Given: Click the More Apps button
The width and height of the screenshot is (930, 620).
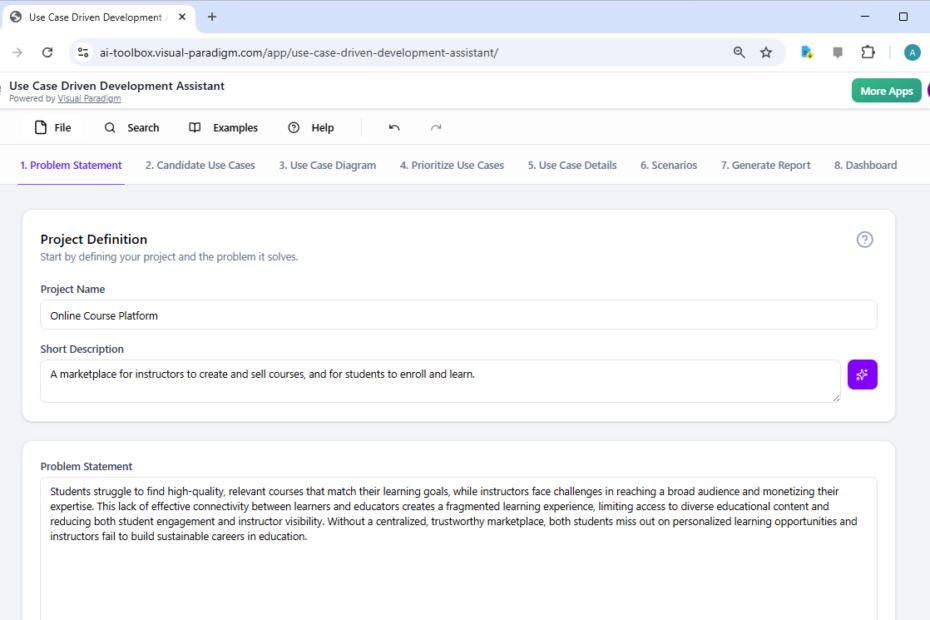Looking at the screenshot, I should pos(886,91).
